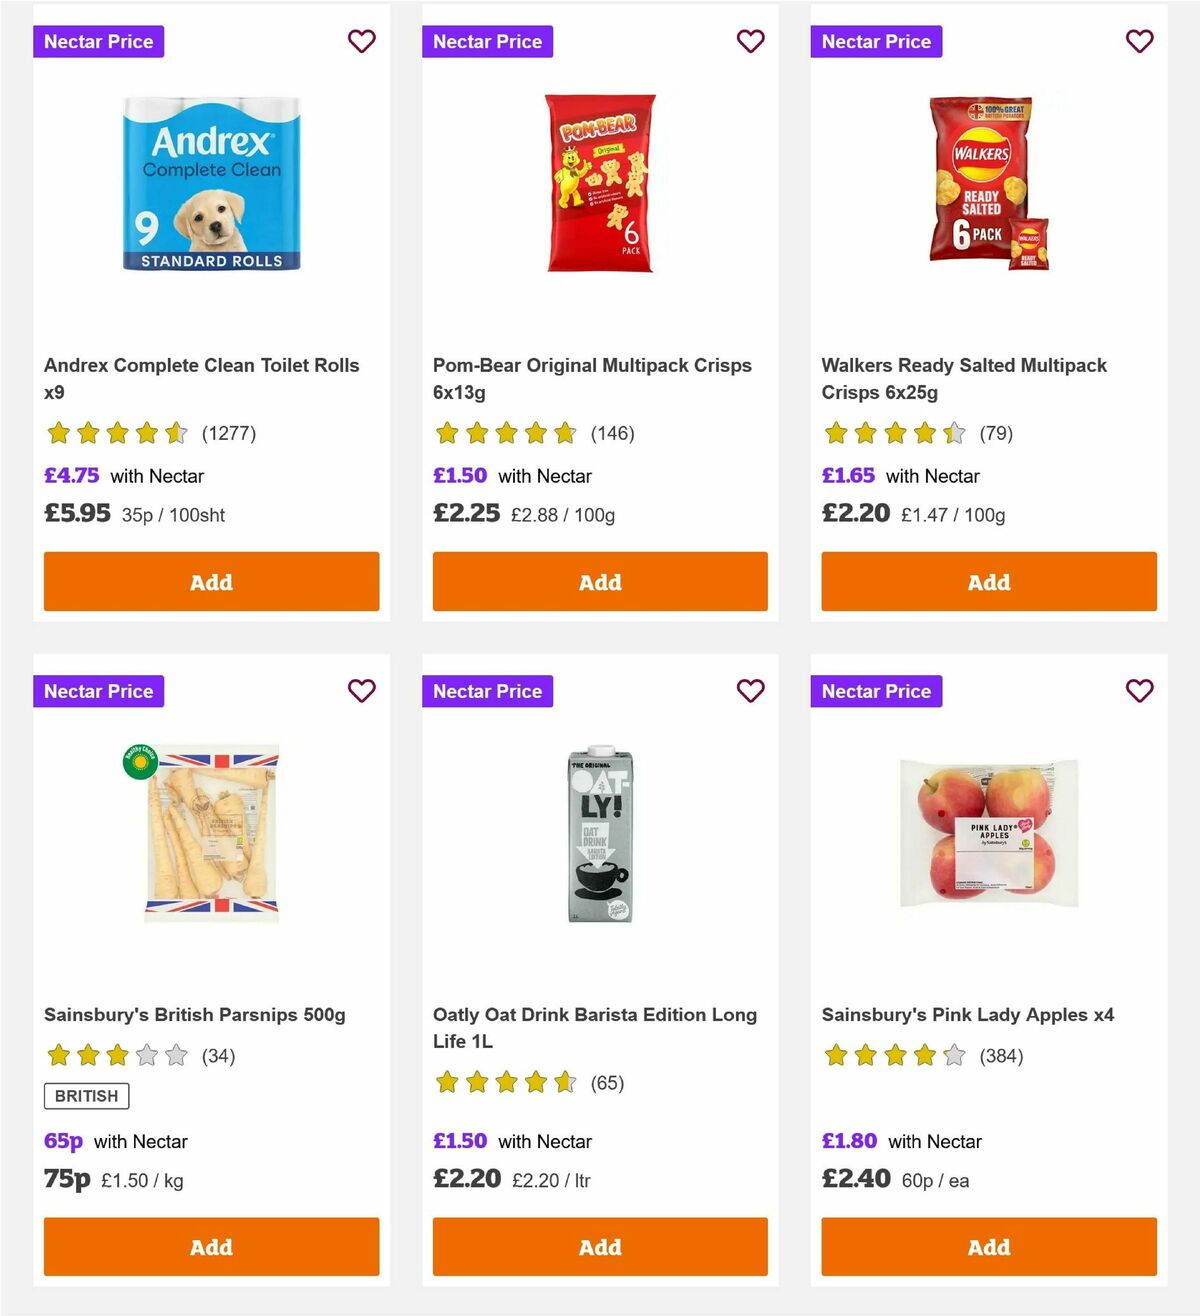The width and height of the screenshot is (1200, 1316).
Task: Open Nectar Price details on Walkers crisps
Action: click(x=876, y=41)
